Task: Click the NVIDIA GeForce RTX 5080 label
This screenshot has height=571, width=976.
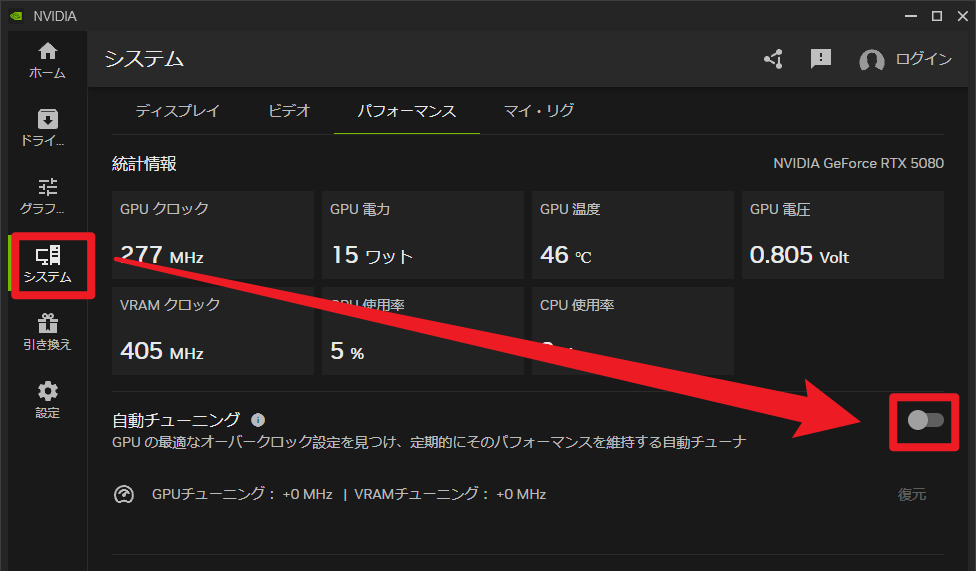Action: pyautogui.click(x=858, y=163)
